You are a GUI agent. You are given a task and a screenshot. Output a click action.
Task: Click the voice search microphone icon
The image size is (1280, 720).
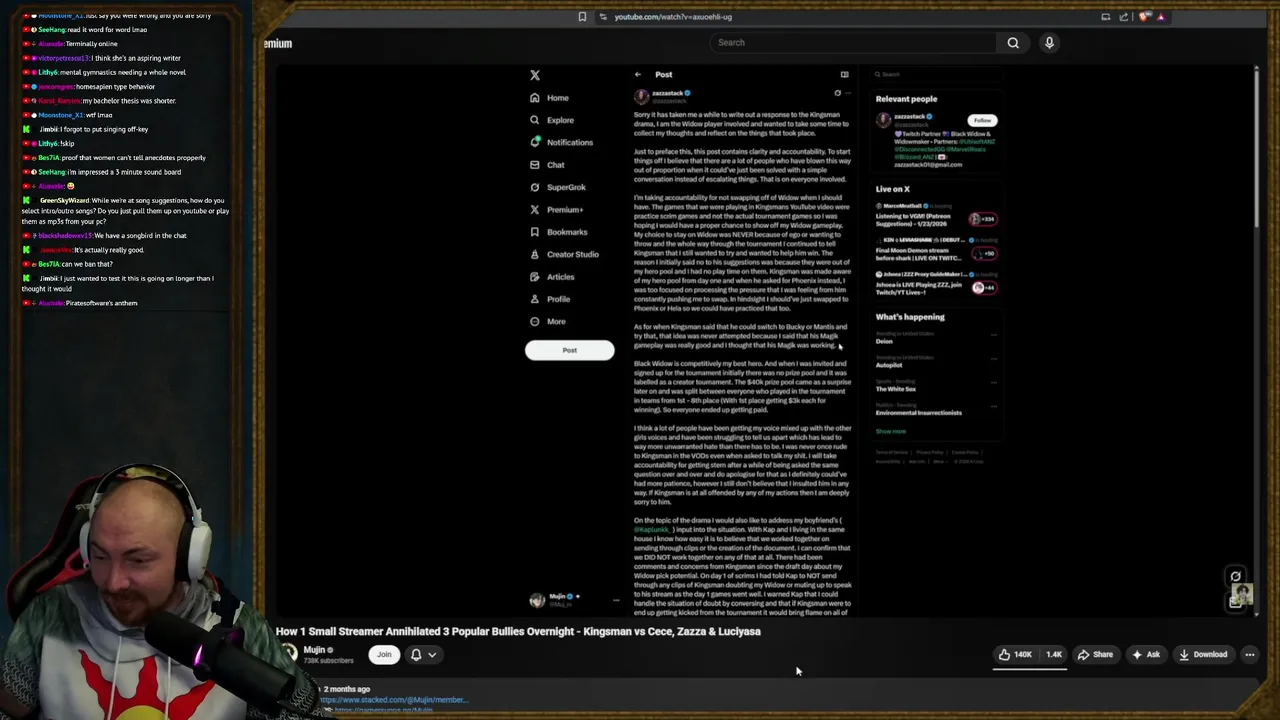(1049, 42)
